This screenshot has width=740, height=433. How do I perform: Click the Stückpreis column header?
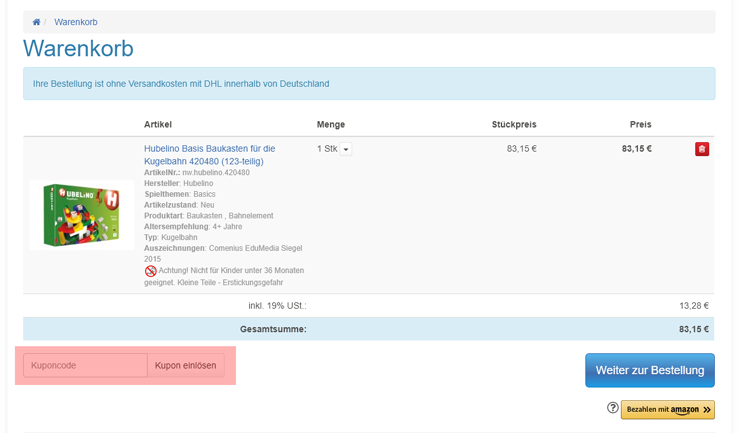[x=514, y=124]
